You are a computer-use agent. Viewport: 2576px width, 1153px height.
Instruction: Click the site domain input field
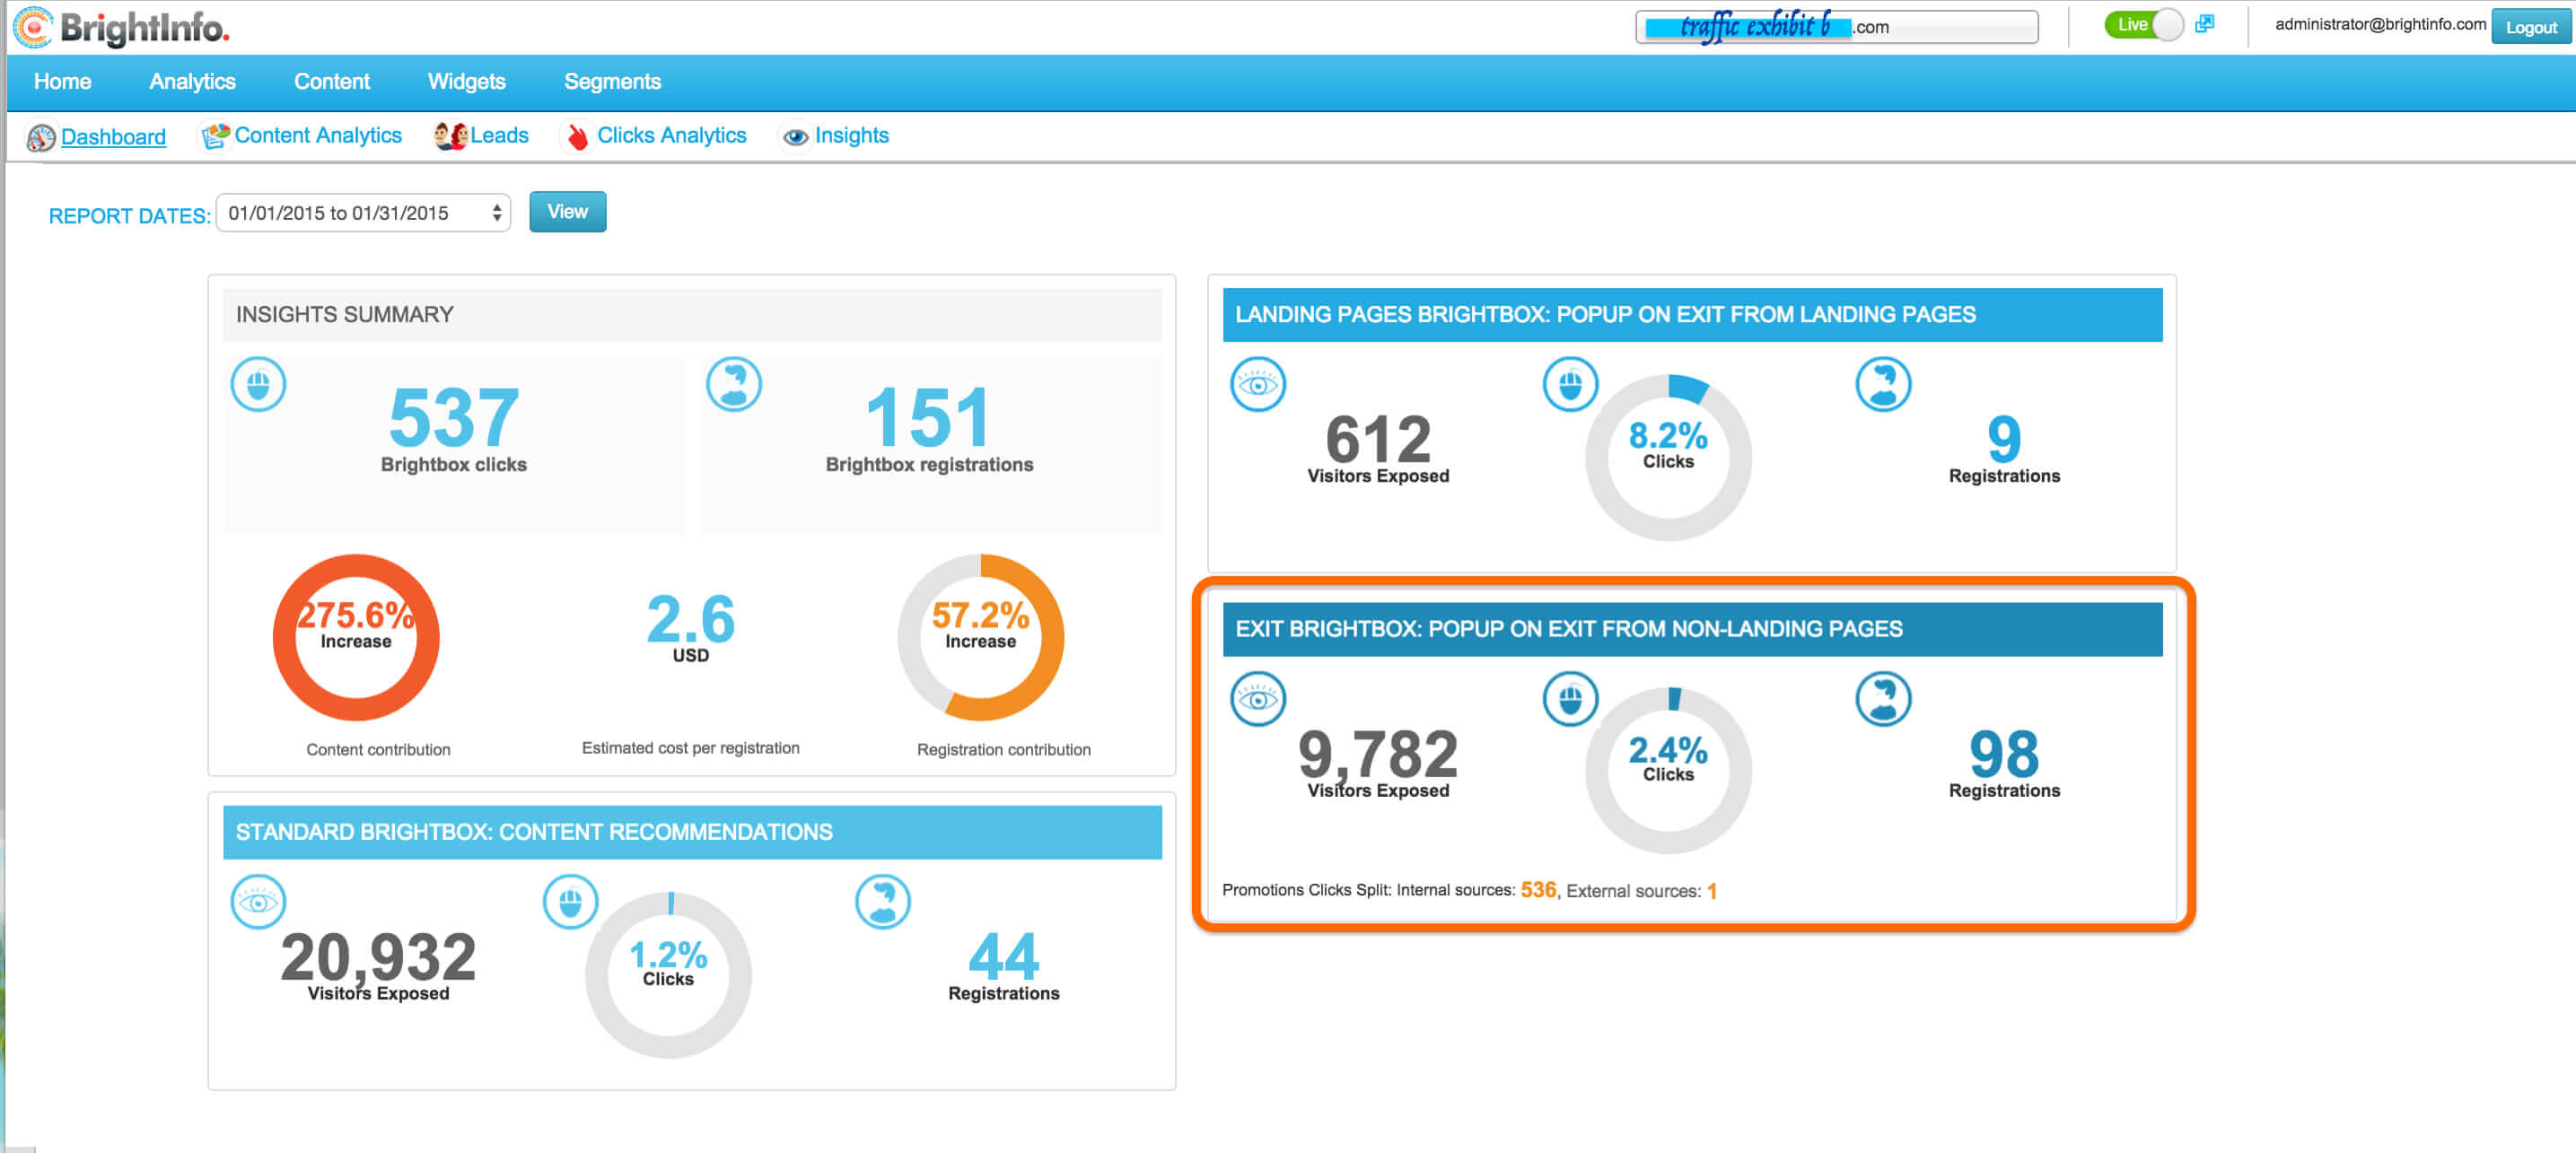pyautogui.click(x=1836, y=27)
